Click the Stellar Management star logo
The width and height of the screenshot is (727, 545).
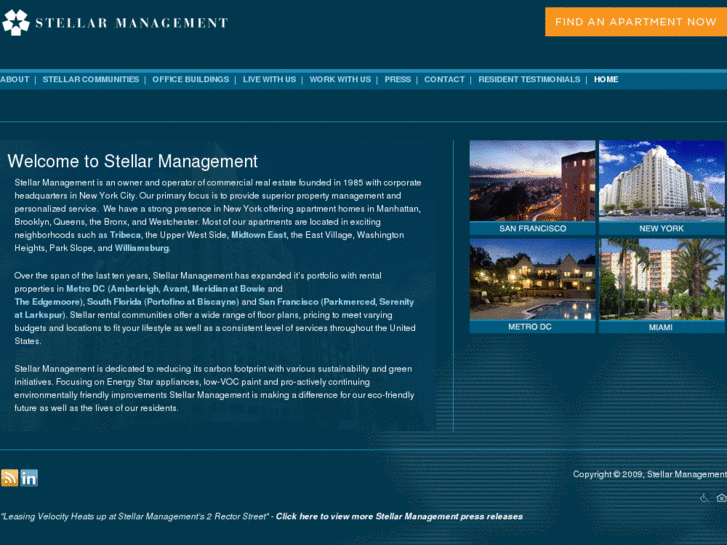[x=16, y=22]
